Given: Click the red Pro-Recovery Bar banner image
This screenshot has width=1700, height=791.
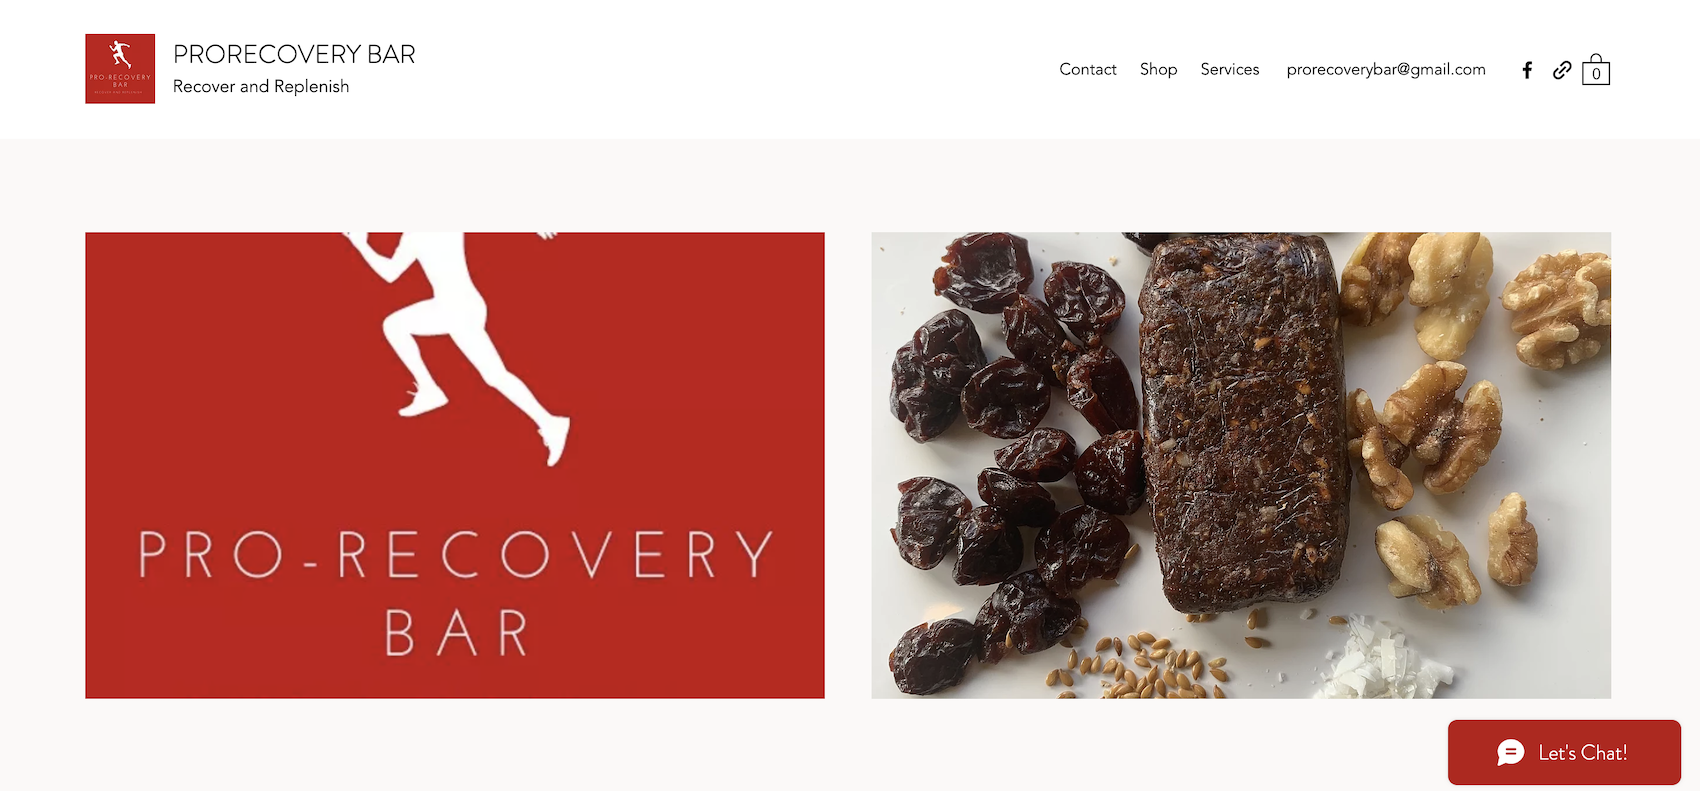Looking at the screenshot, I should (x=455, y=465).
